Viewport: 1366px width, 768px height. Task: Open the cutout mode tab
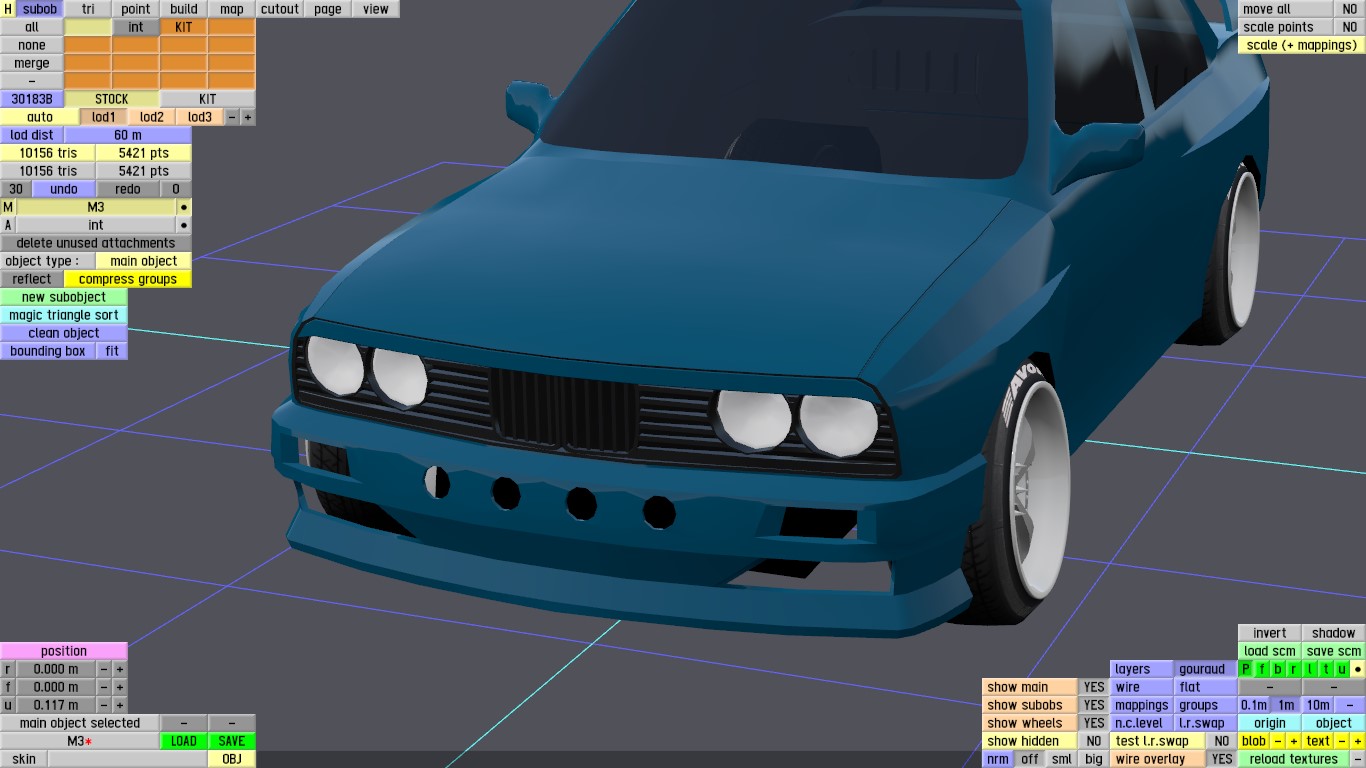[x=280, y=9]
